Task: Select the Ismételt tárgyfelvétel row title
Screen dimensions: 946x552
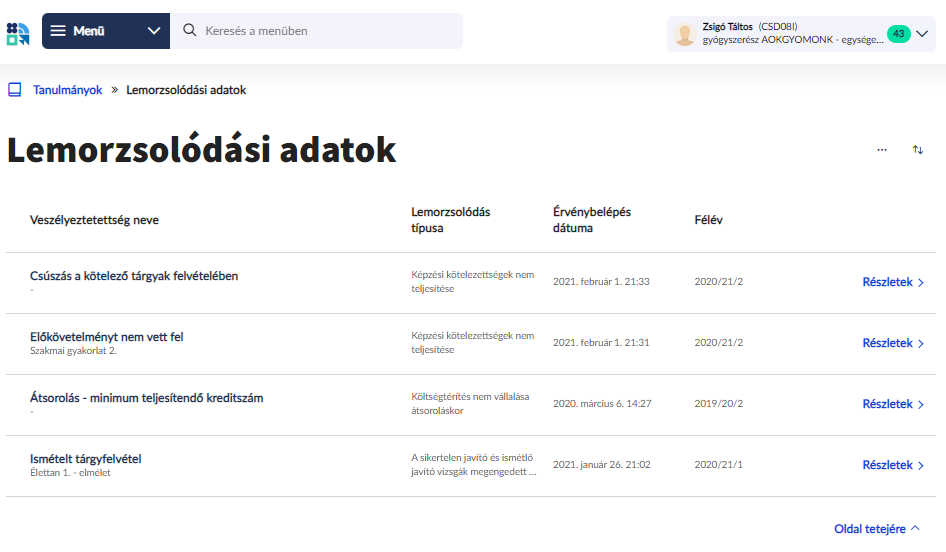Action: pyautogui.click(x=86, y=459)
